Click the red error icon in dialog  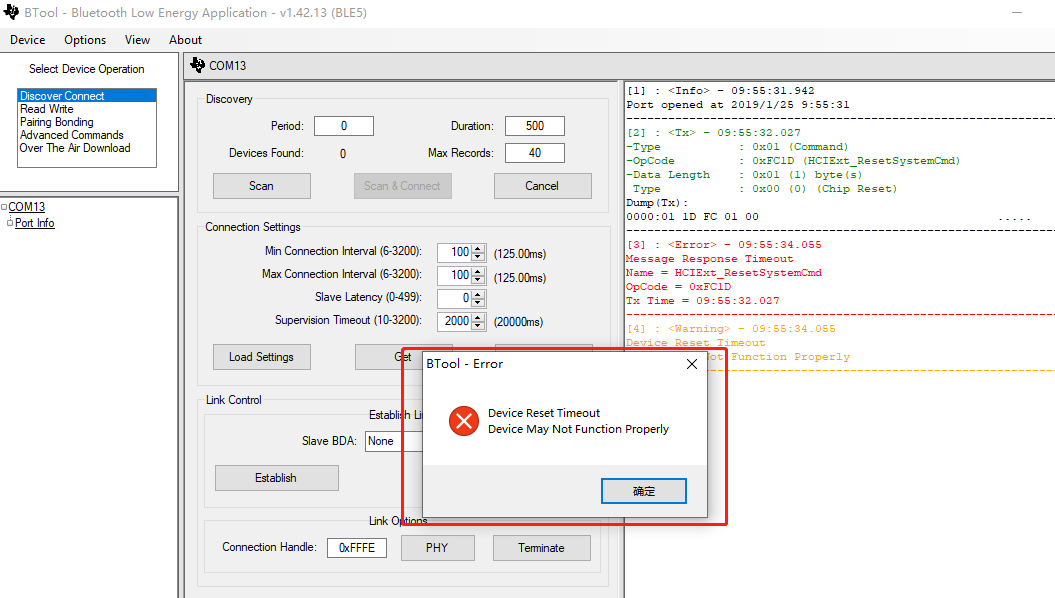click(464, 421)
